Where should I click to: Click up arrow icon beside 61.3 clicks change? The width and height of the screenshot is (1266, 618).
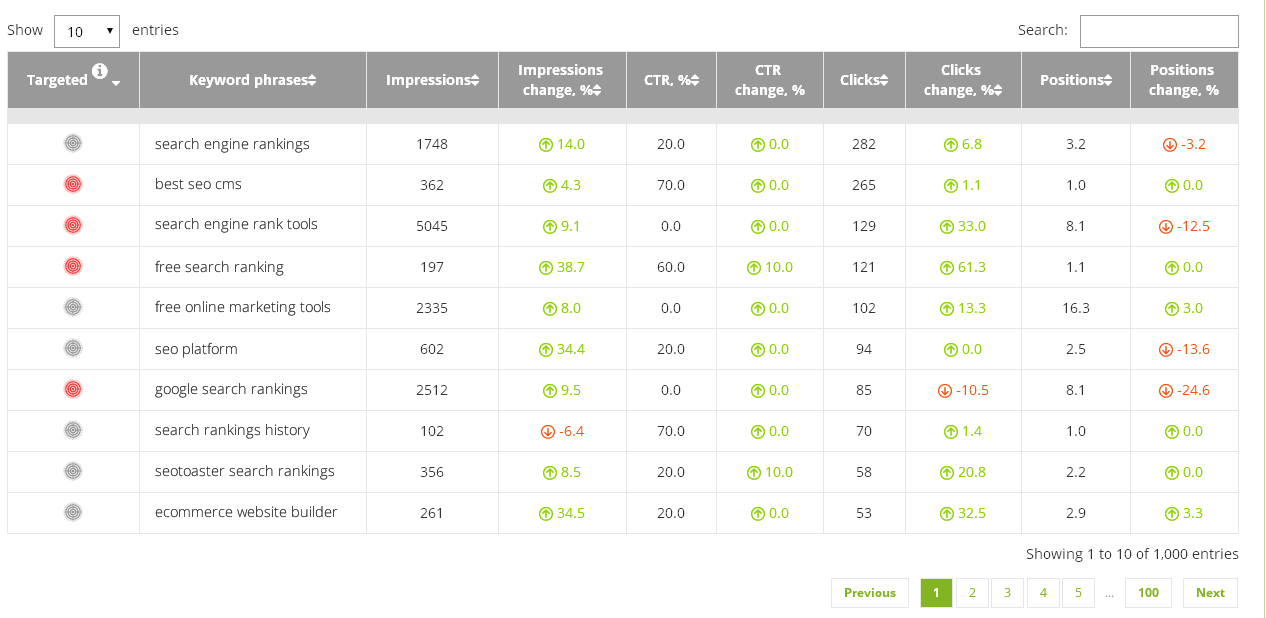tap(946, 268)
